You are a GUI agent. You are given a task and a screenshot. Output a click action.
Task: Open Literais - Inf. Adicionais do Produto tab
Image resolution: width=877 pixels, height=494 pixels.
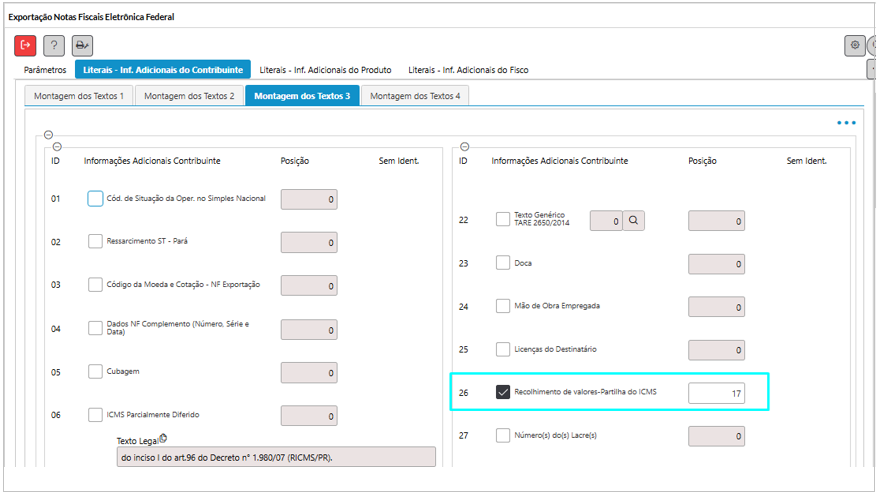coord(323,70)
